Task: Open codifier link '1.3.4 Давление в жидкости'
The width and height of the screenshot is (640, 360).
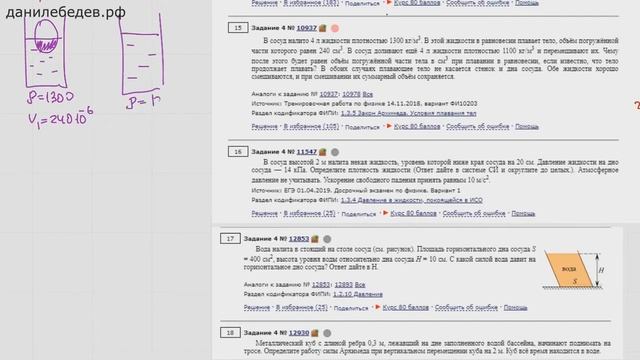Action: [x=411, y=200]
